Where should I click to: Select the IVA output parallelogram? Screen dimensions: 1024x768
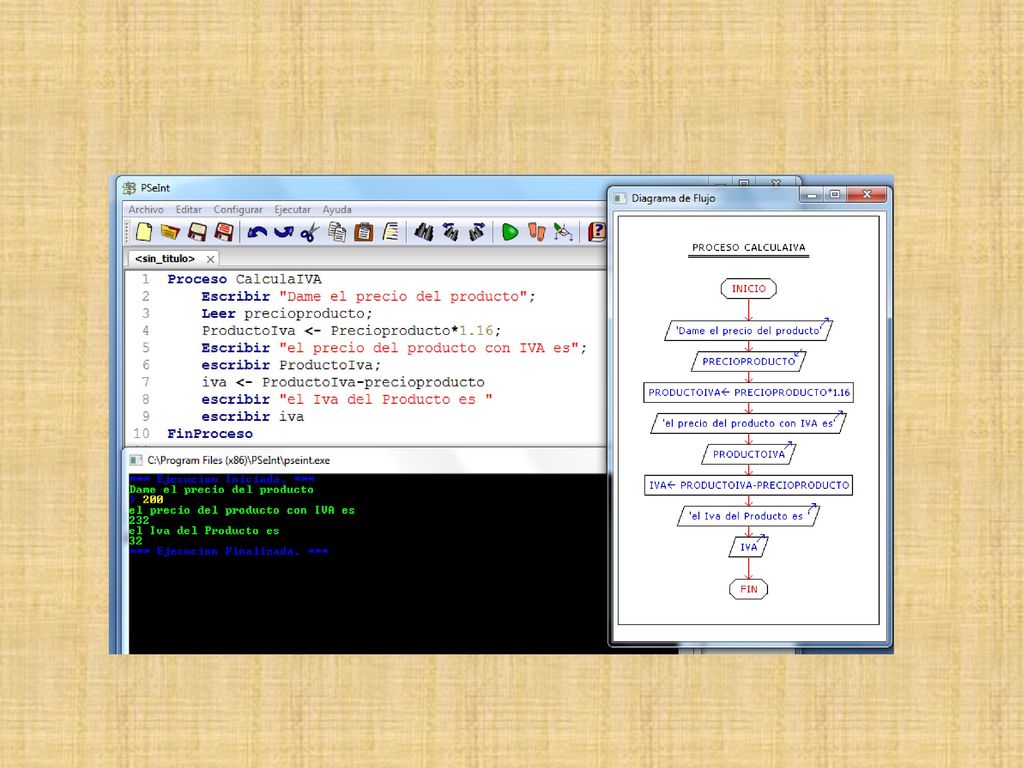tap(748, 547)
